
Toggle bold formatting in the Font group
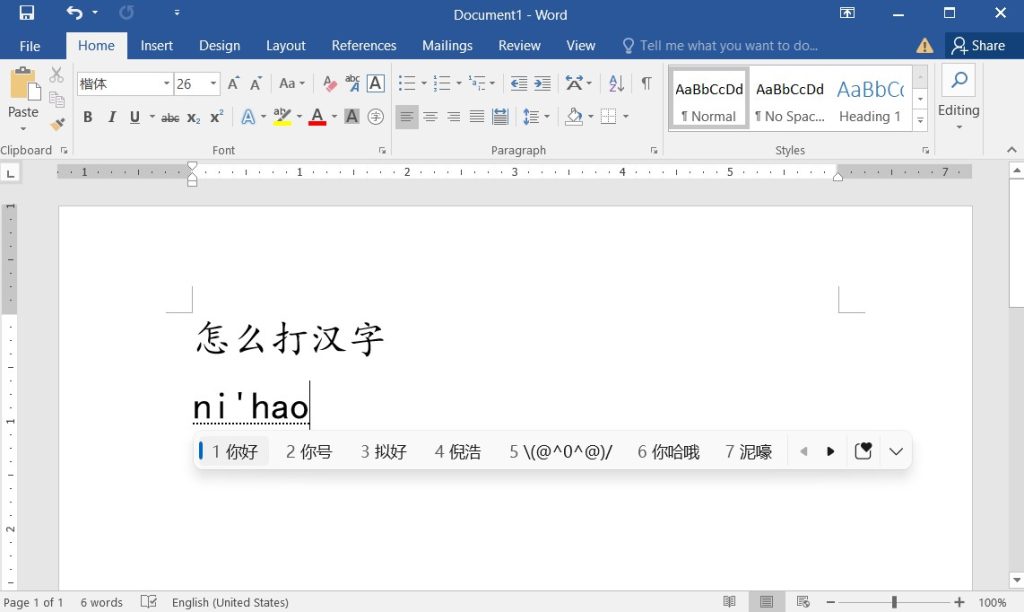(x=87, y=117)
